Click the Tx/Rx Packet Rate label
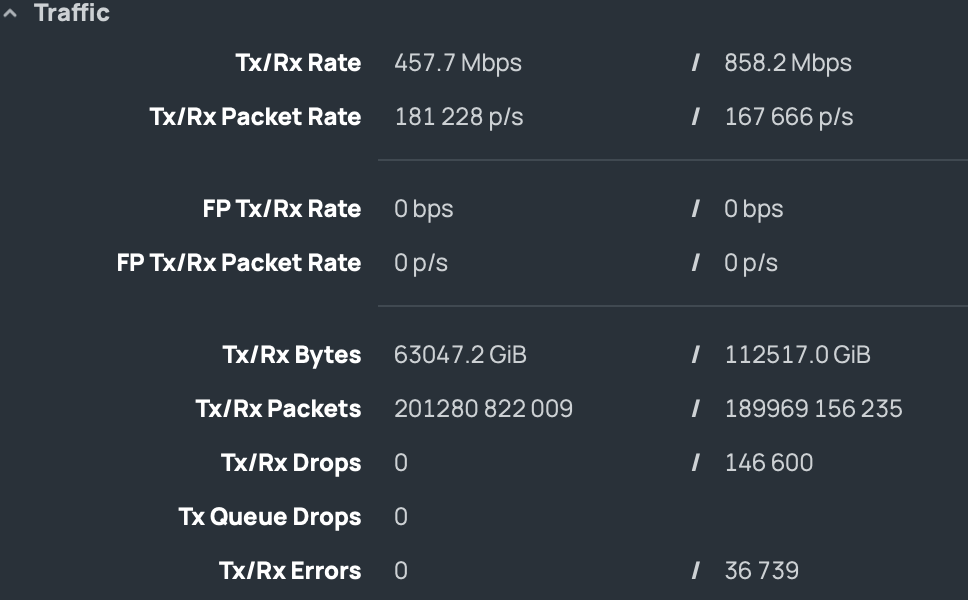The height and width of the screenshot is (600, 968). coord(256,117)
